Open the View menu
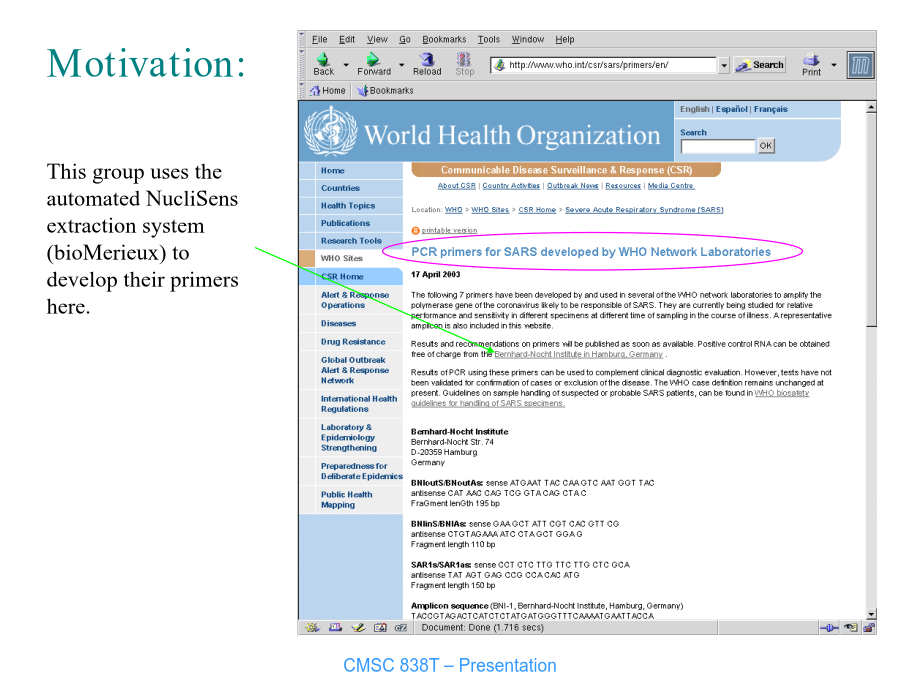This screenshot has height=675, width=900. (377, 40)
